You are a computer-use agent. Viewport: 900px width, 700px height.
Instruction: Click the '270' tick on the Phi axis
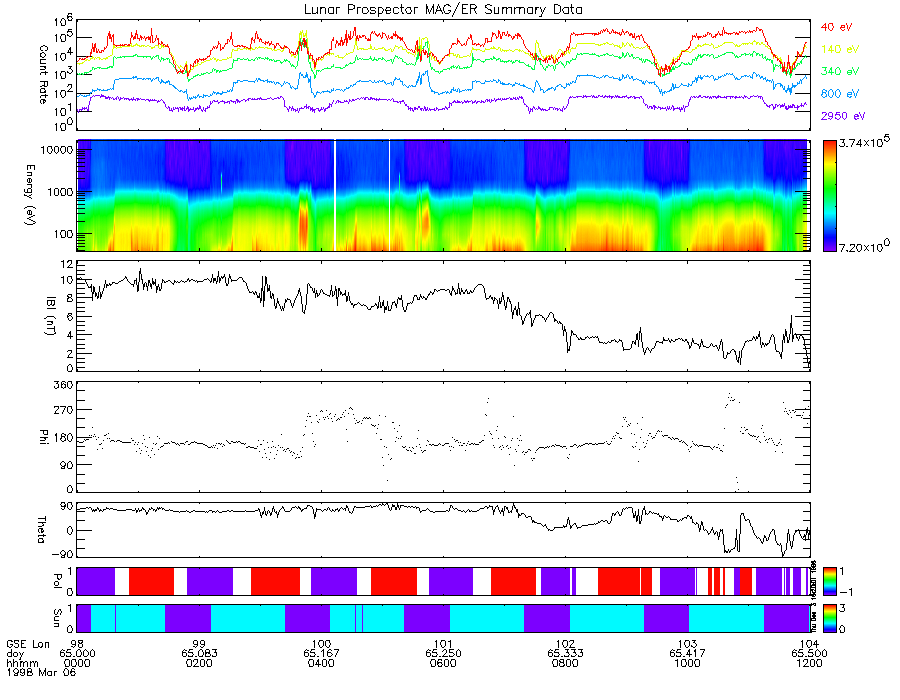[x=64, y=410]
